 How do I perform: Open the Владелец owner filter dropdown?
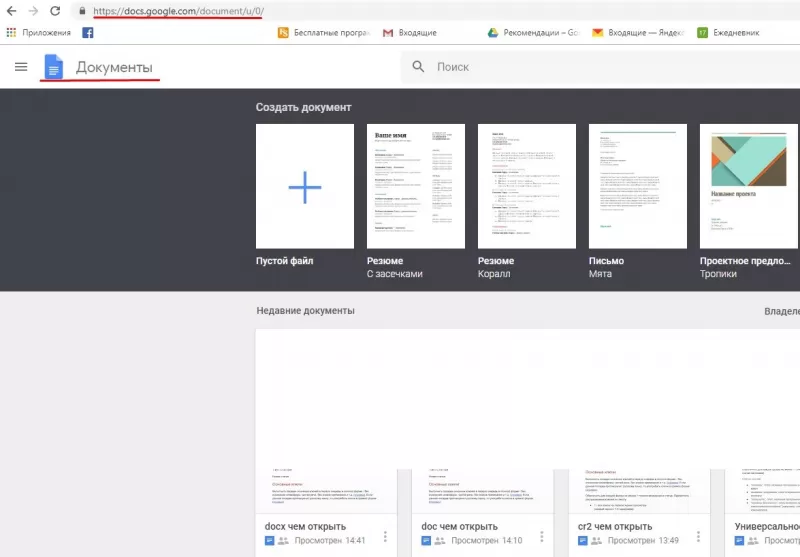[x=782, y=311]
